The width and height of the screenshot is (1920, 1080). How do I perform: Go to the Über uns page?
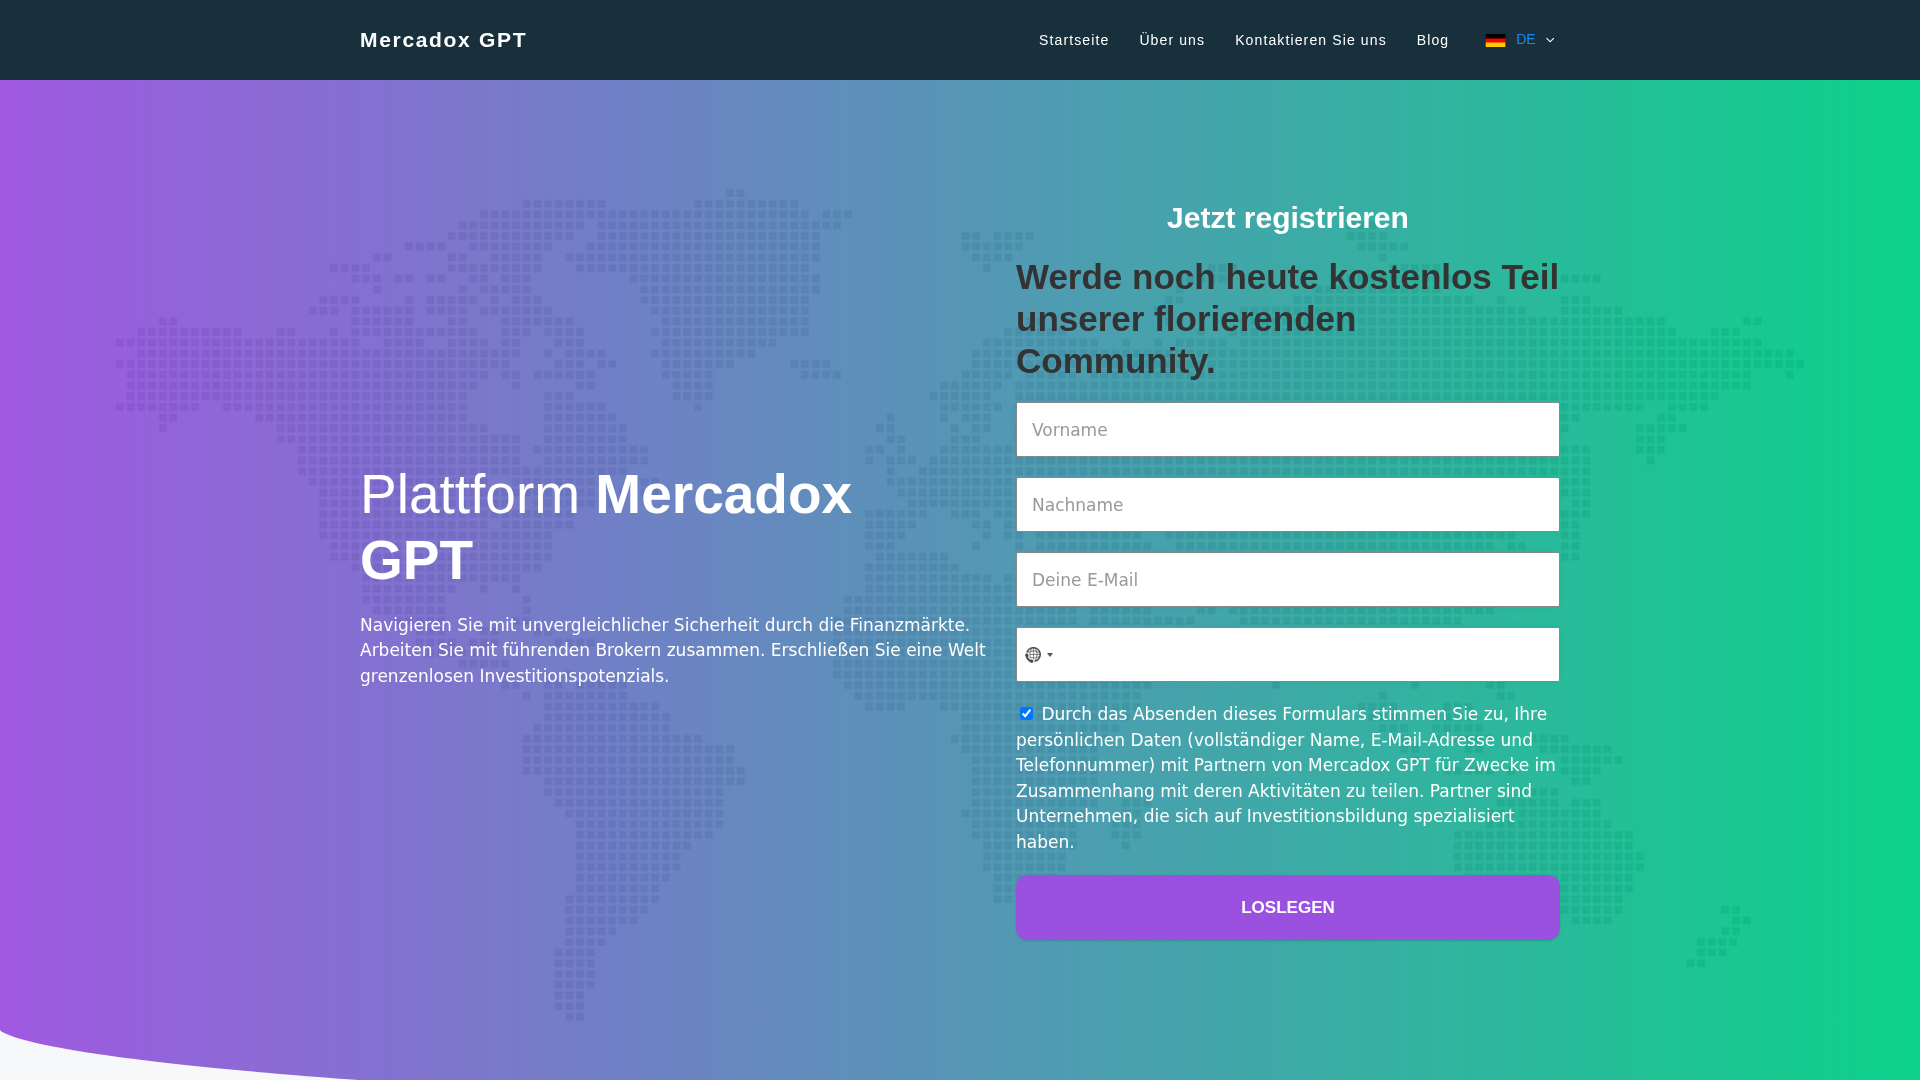click(1172, 40)
